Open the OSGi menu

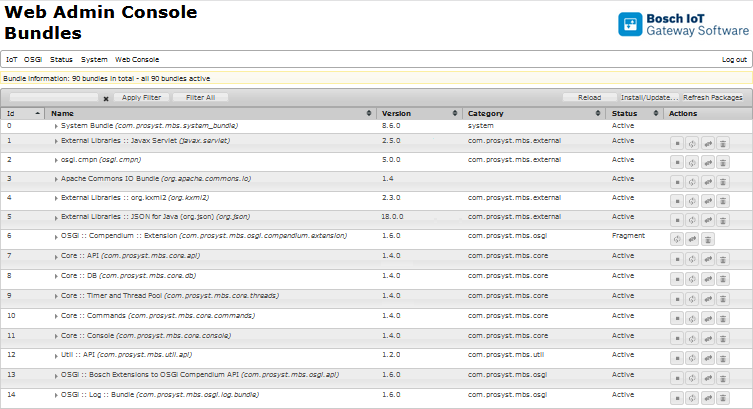coord(33,60)
